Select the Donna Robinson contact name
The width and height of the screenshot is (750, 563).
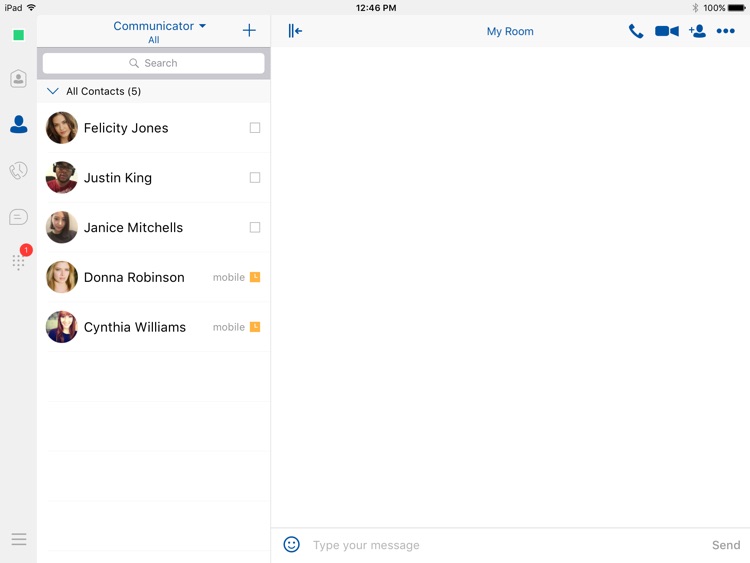click(134, 277)
